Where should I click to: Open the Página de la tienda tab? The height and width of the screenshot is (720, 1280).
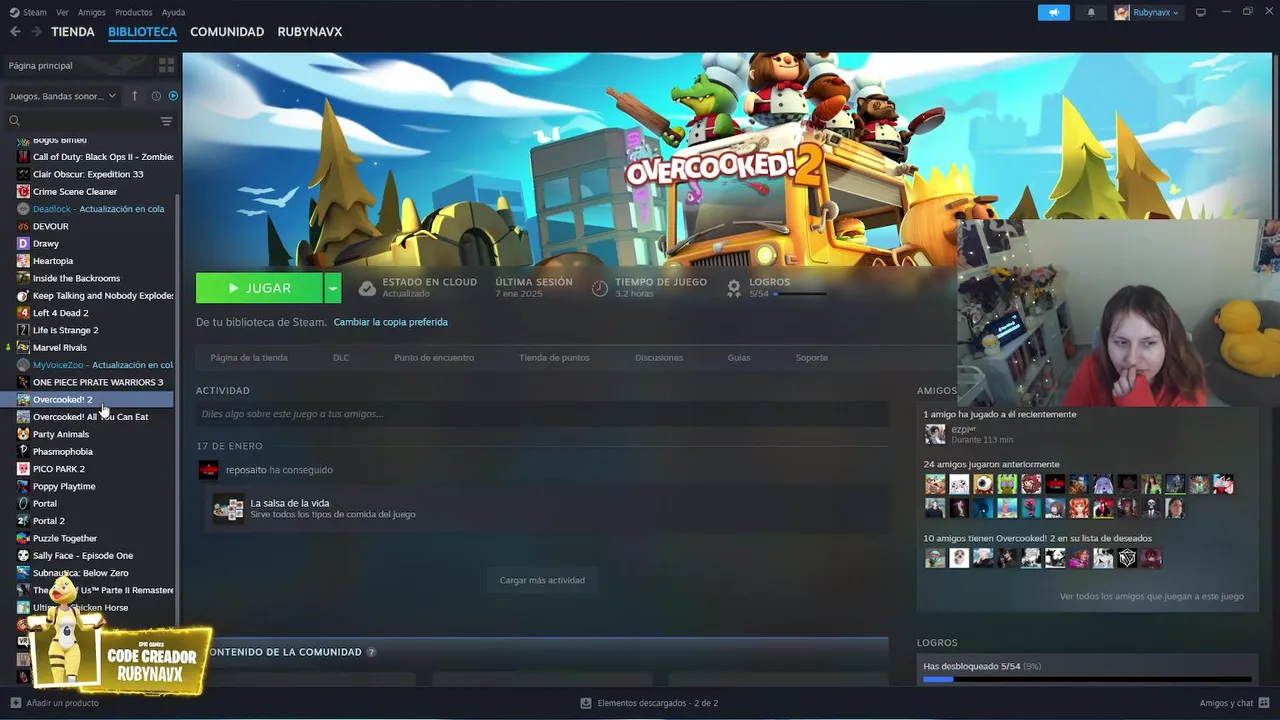coord(249,357)
